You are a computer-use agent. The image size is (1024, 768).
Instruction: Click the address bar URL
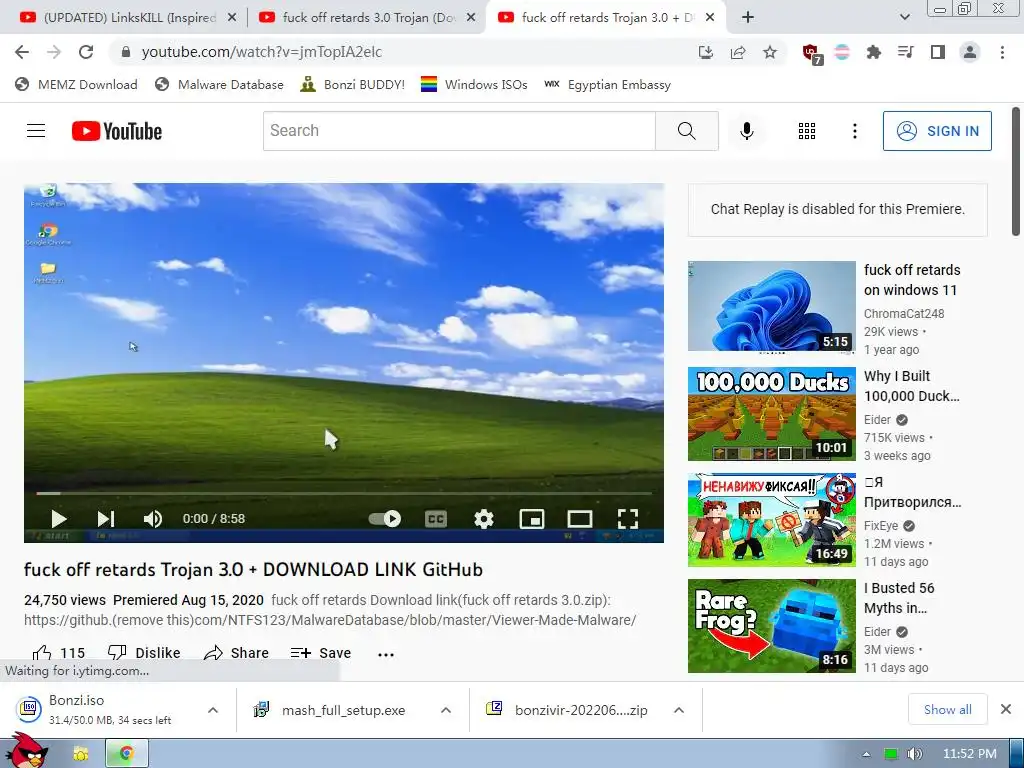point(261,52)
